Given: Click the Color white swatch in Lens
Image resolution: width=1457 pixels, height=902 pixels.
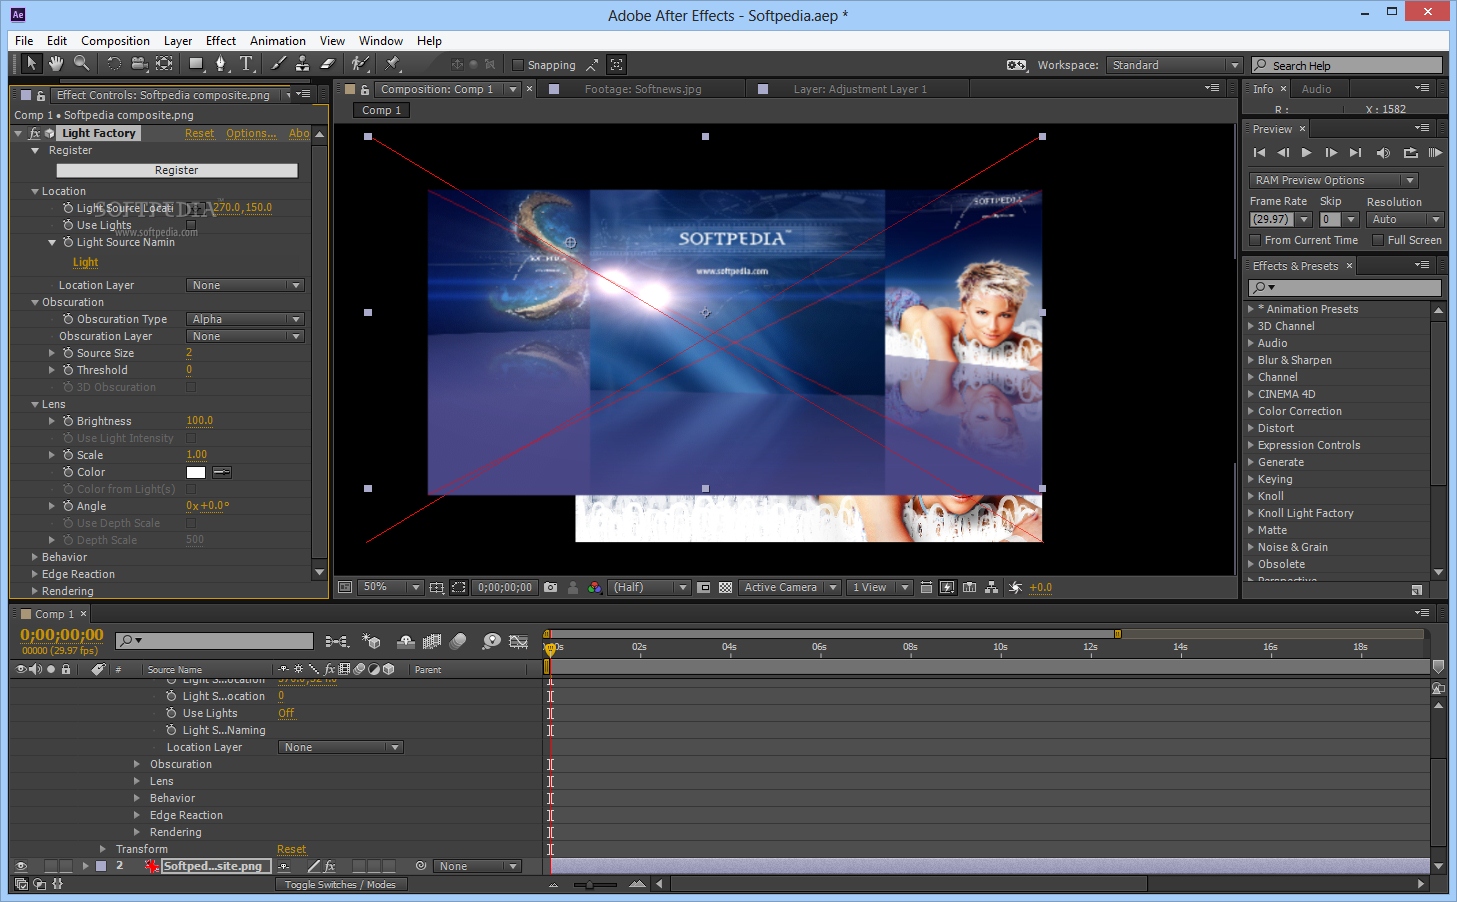Looking at the screenshot, I should [x=196, y=472].
